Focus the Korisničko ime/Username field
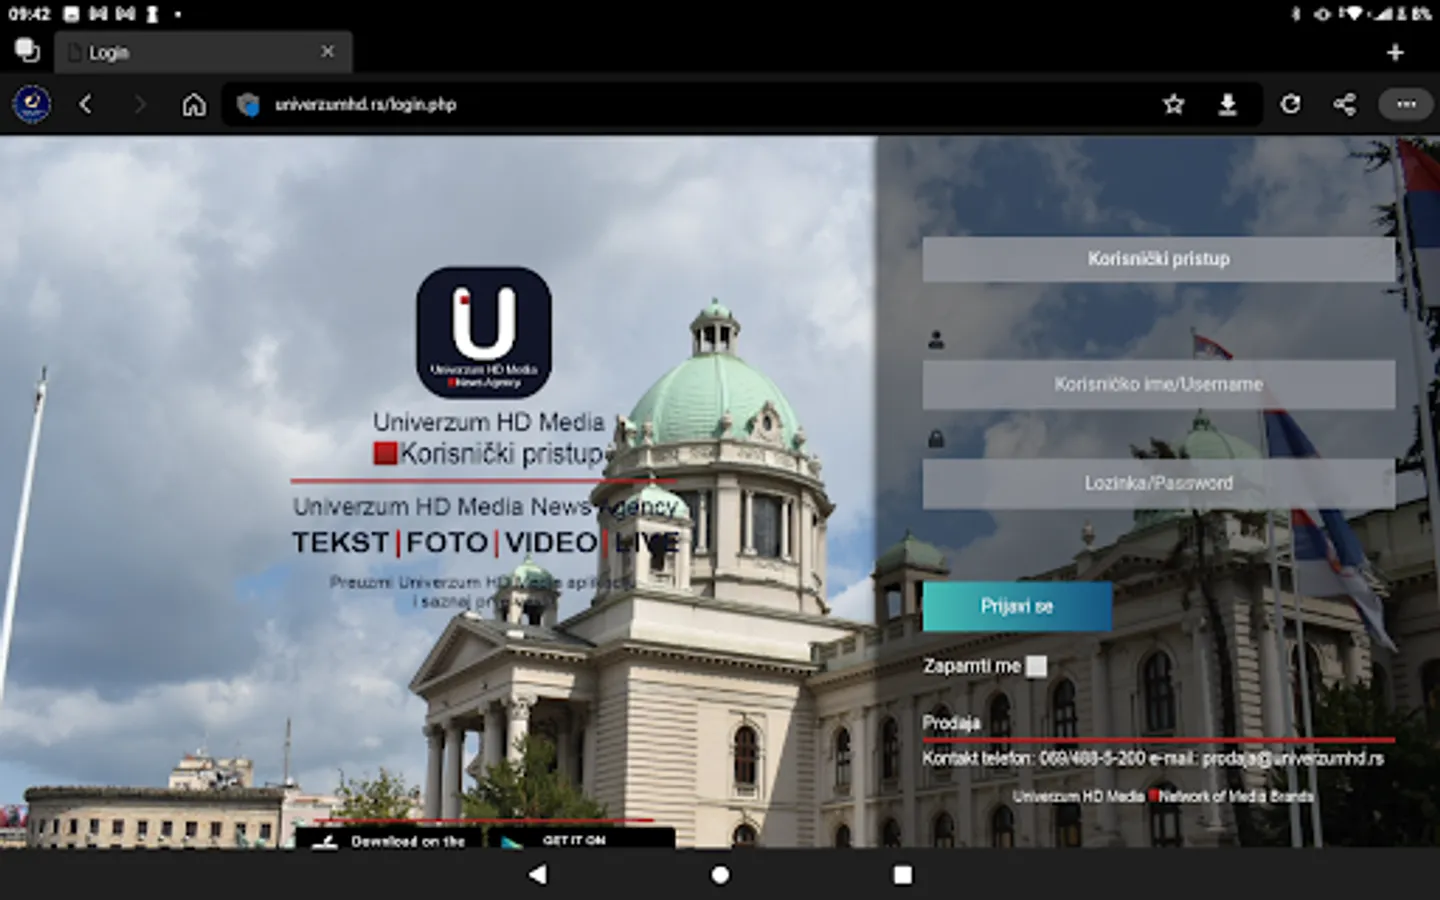Image resolution: width=1440 pixels, height=900 pixels. tap(1158, 384)
